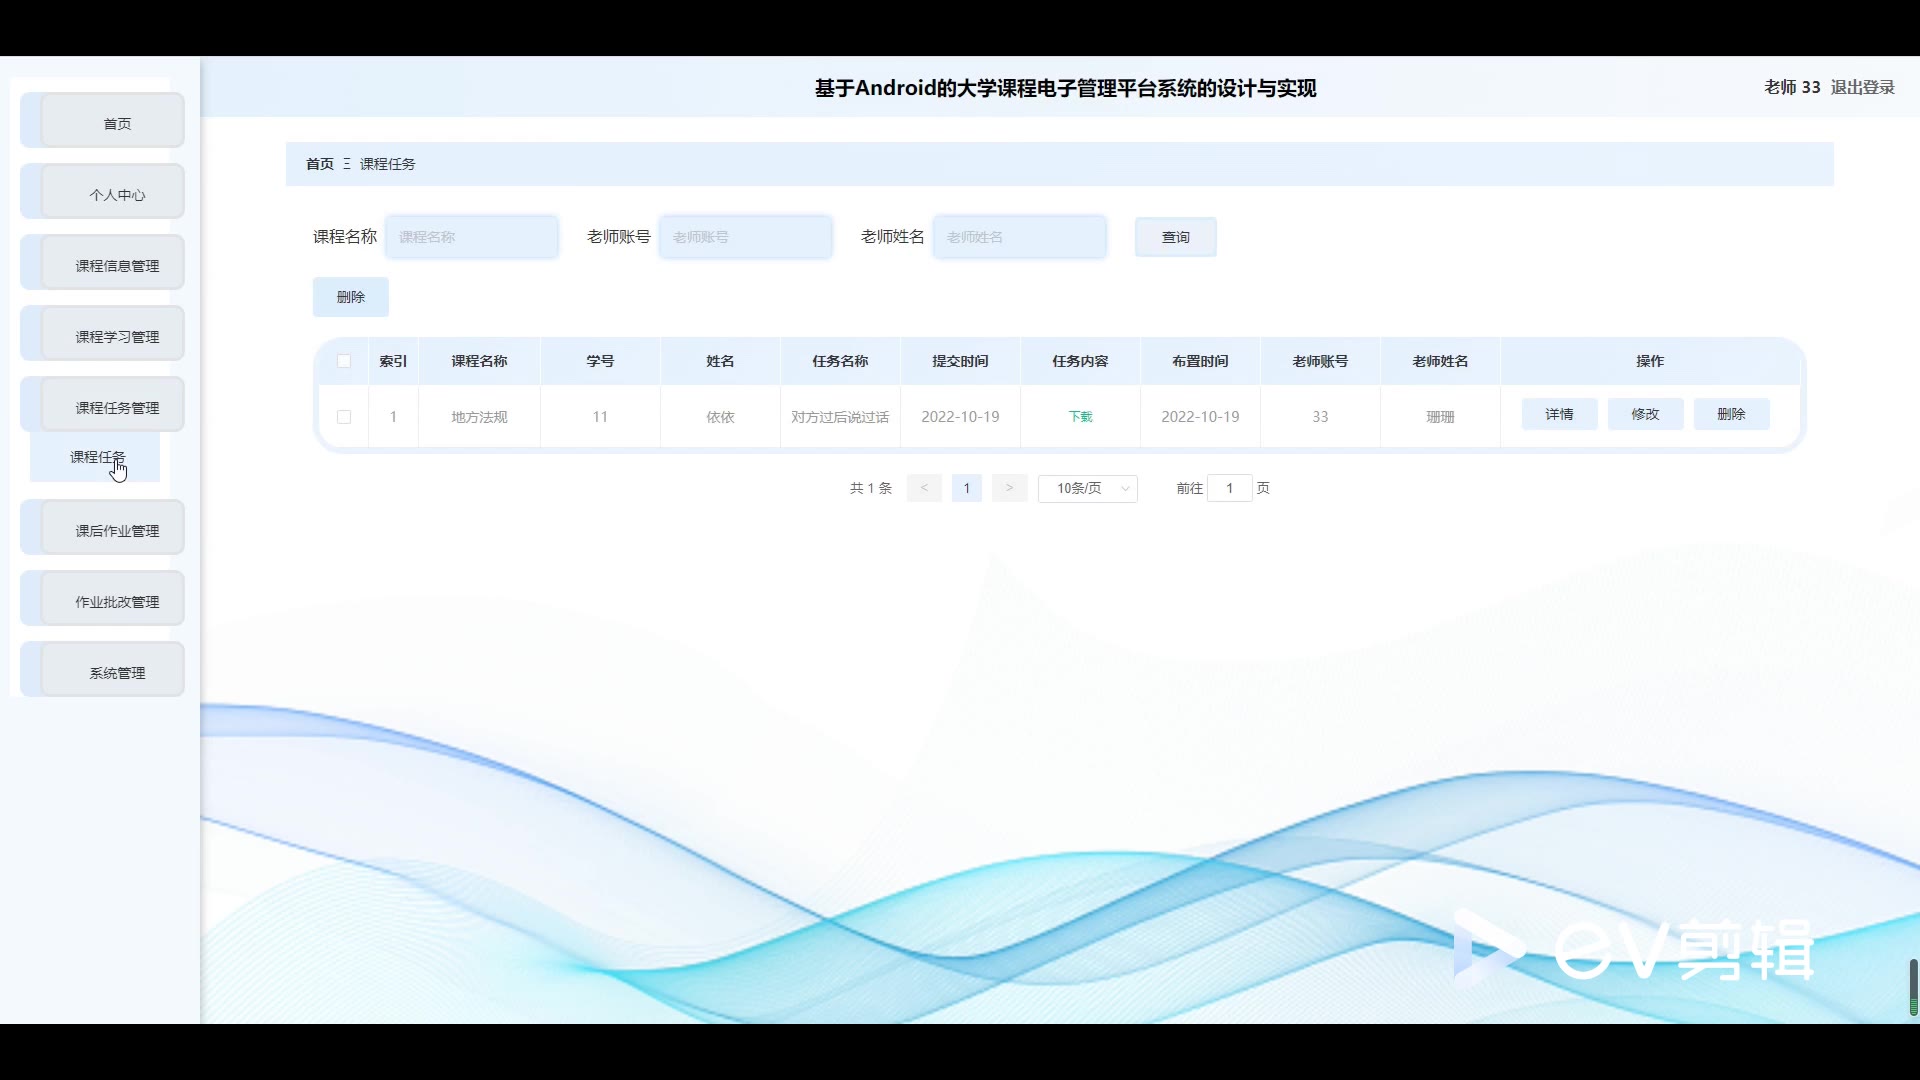The image size is (1920, 1080).
Task: Select the 课程任务 submenu item
Action: [96, 457]
